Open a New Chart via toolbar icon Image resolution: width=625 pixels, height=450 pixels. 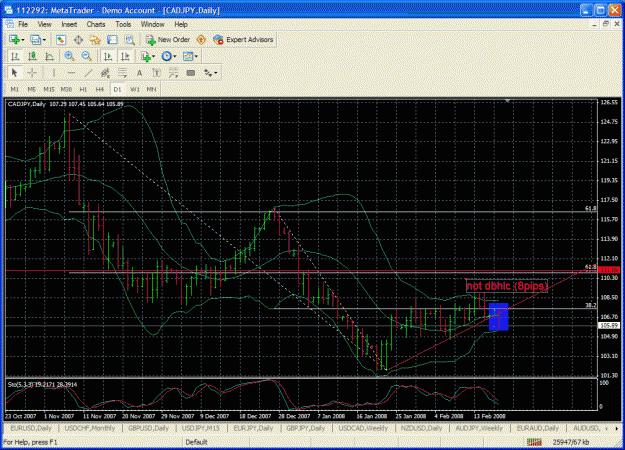pos(14,39)
